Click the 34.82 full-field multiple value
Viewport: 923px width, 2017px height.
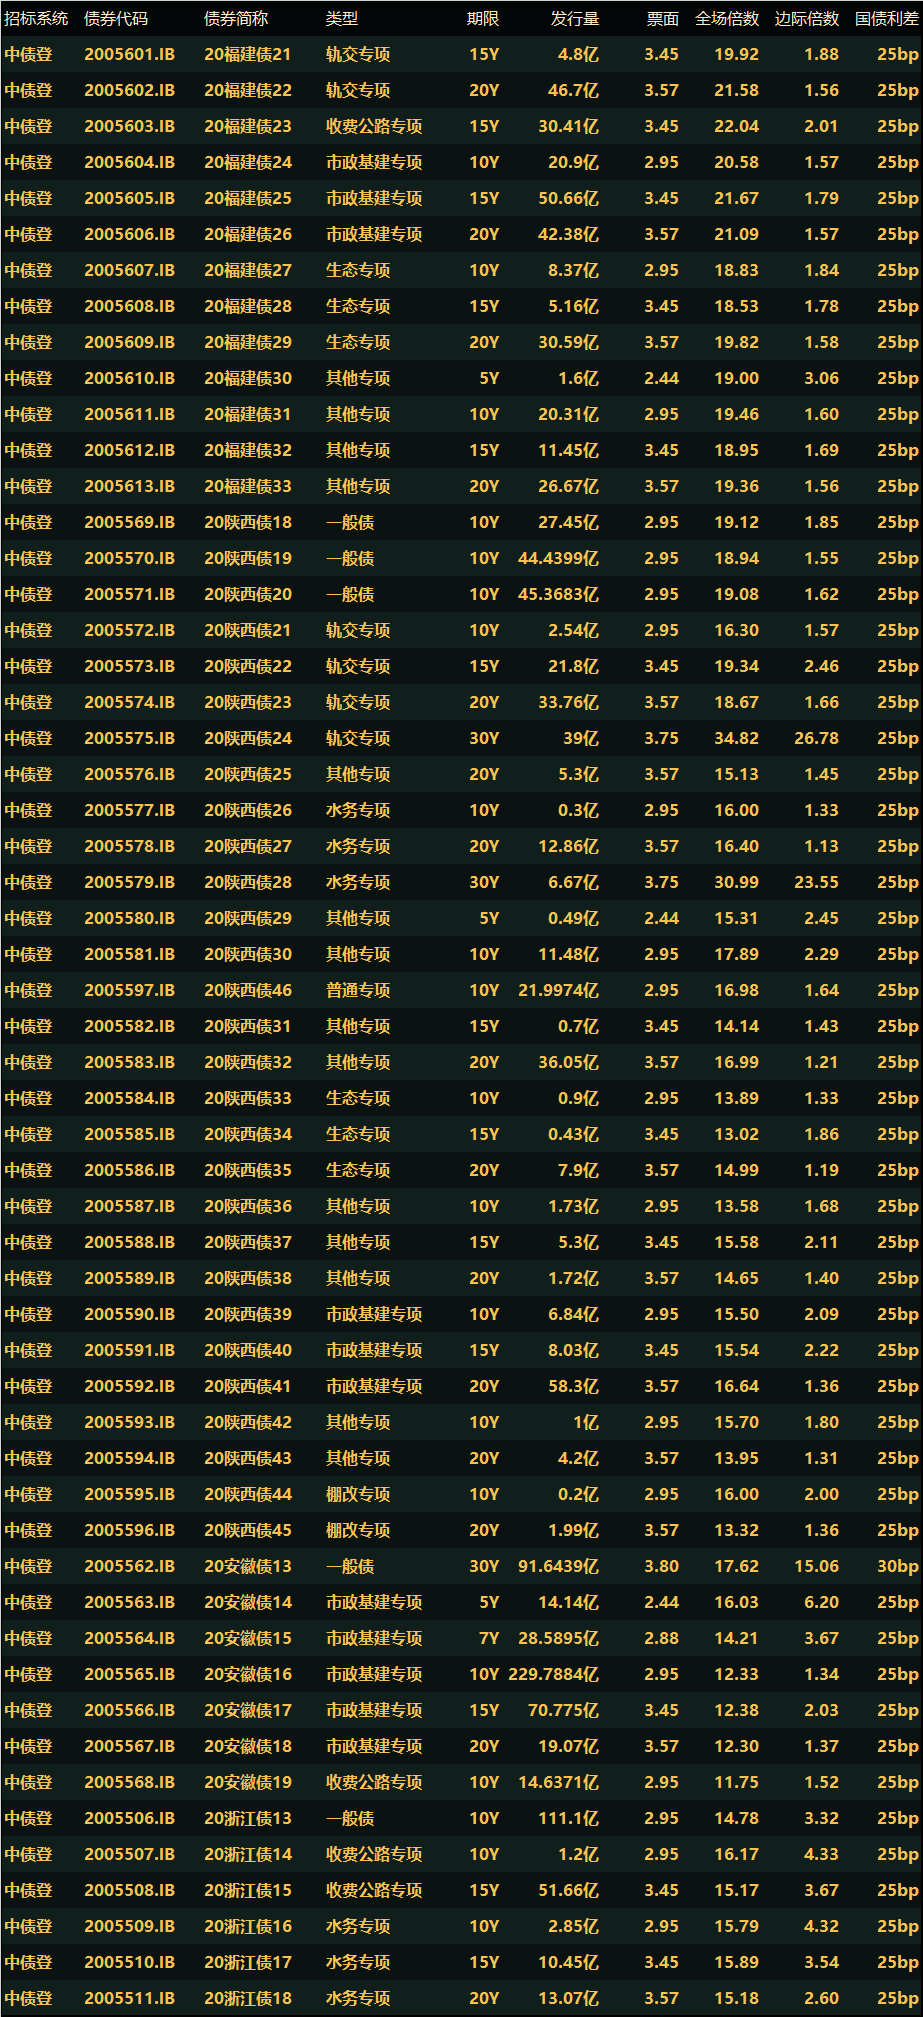737,739
